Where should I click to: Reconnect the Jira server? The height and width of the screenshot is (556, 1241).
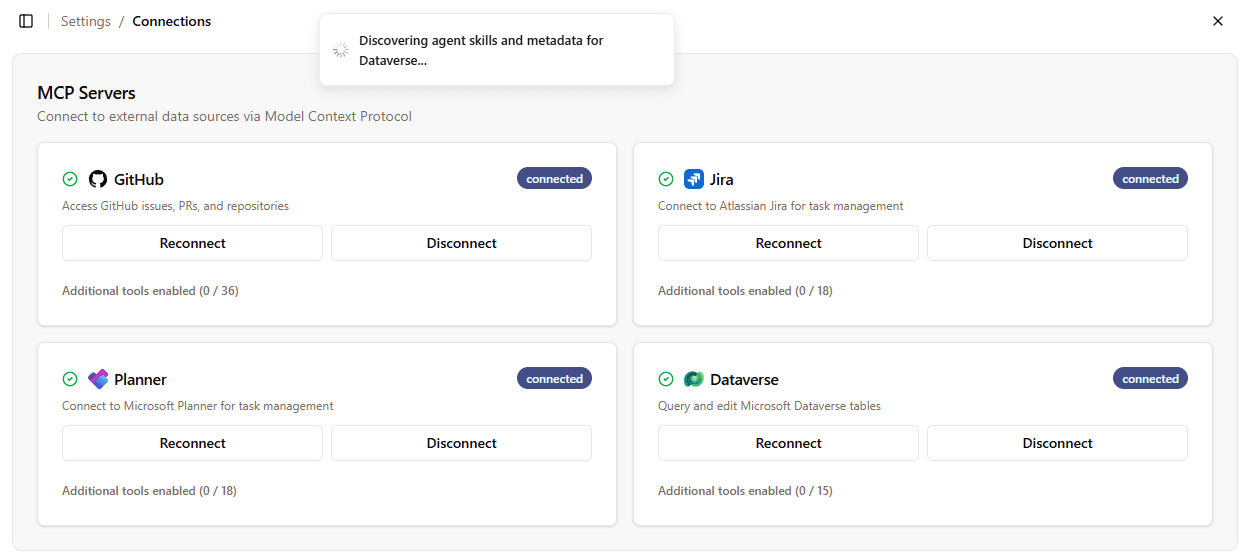(x=788, y=243)
